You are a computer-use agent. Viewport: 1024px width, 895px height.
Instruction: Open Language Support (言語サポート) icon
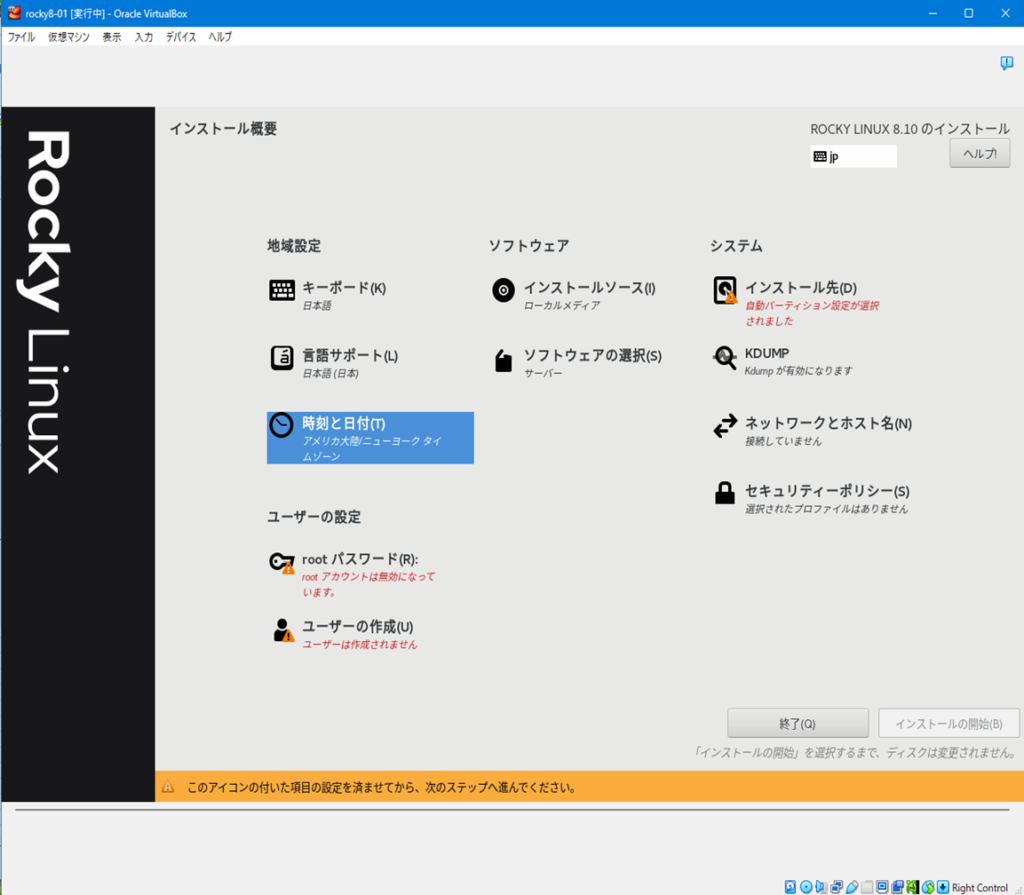pos(282,358)
